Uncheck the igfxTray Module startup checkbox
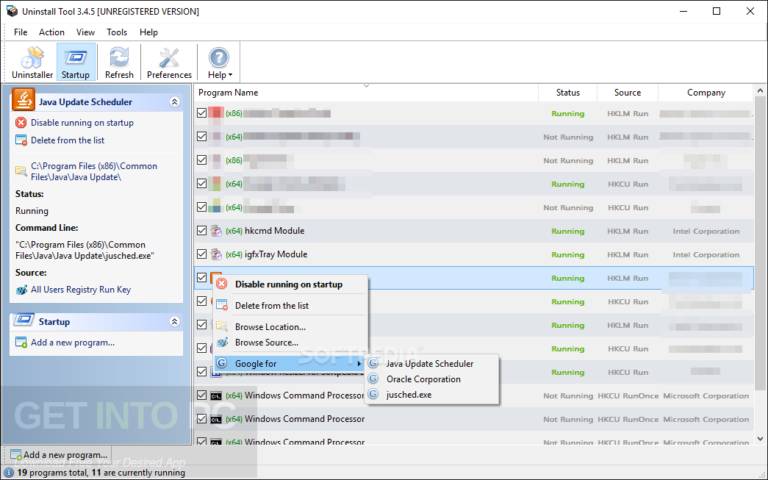Screen dimensions: 768x480 202,254
